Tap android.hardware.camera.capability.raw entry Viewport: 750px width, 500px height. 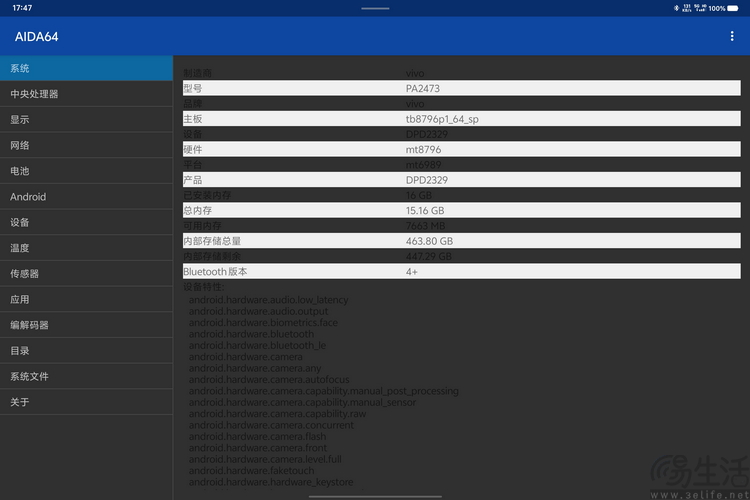click(x=277, y=414)
